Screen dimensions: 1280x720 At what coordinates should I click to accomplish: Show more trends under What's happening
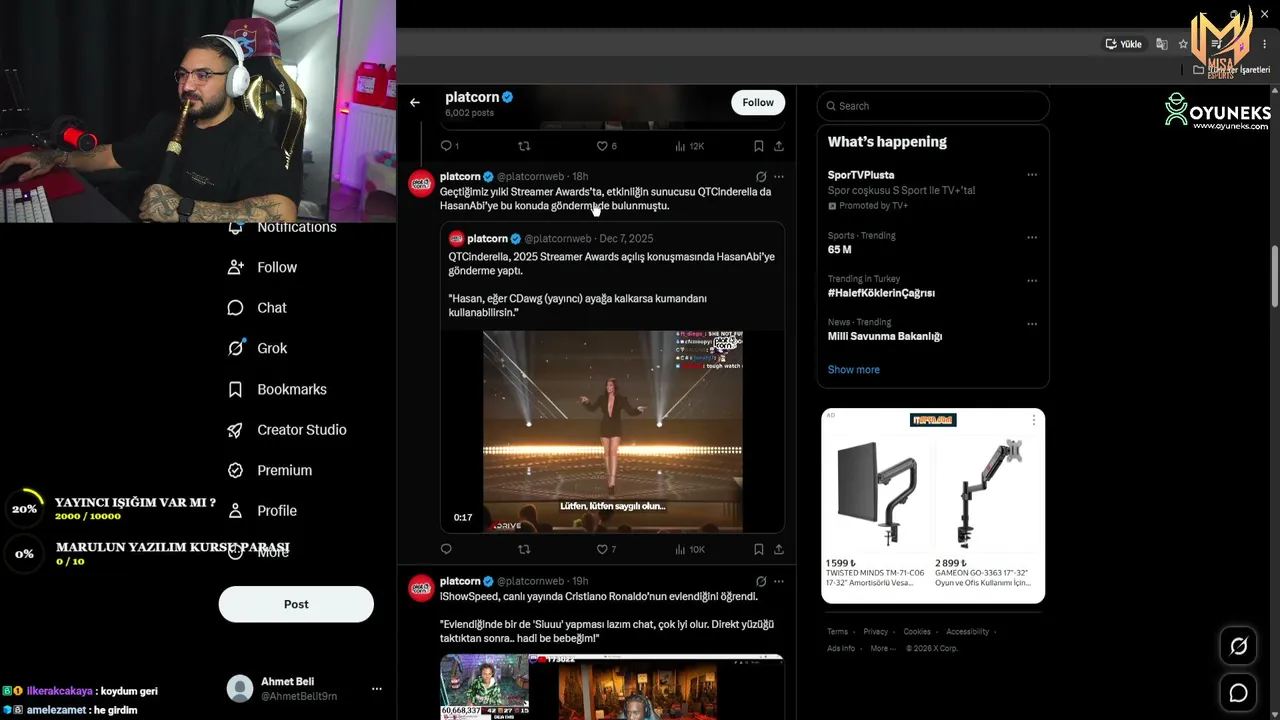pos(853,370)
